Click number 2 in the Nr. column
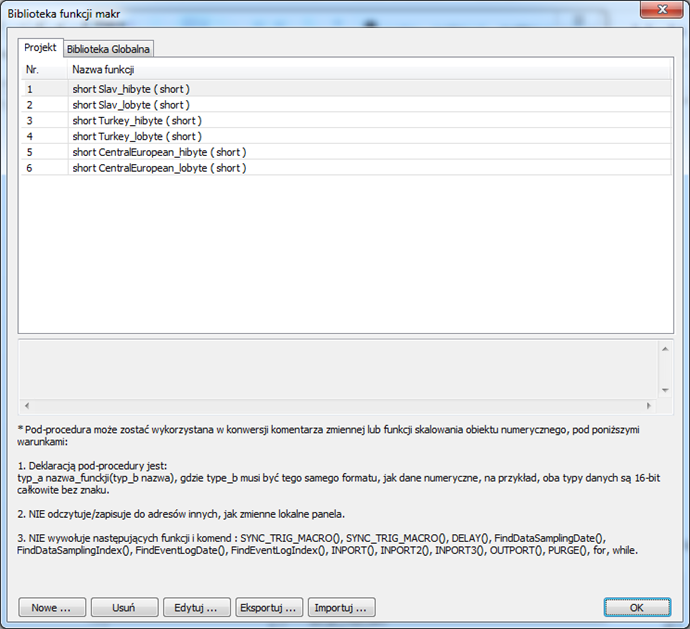 (x=29, y=105)
